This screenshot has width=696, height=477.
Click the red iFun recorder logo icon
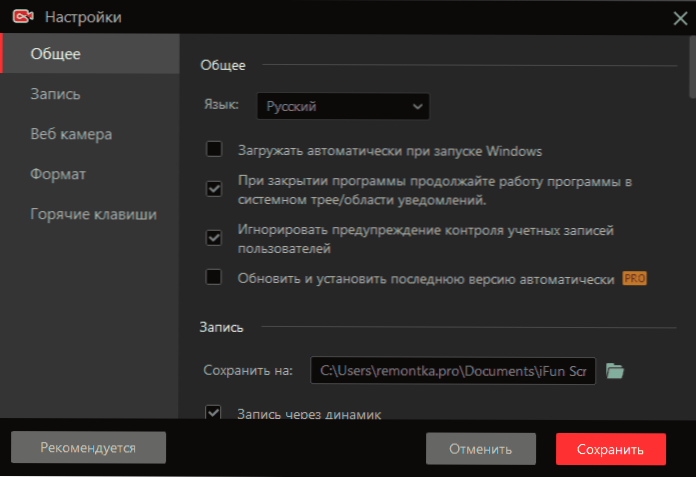[x=23, y=17]
